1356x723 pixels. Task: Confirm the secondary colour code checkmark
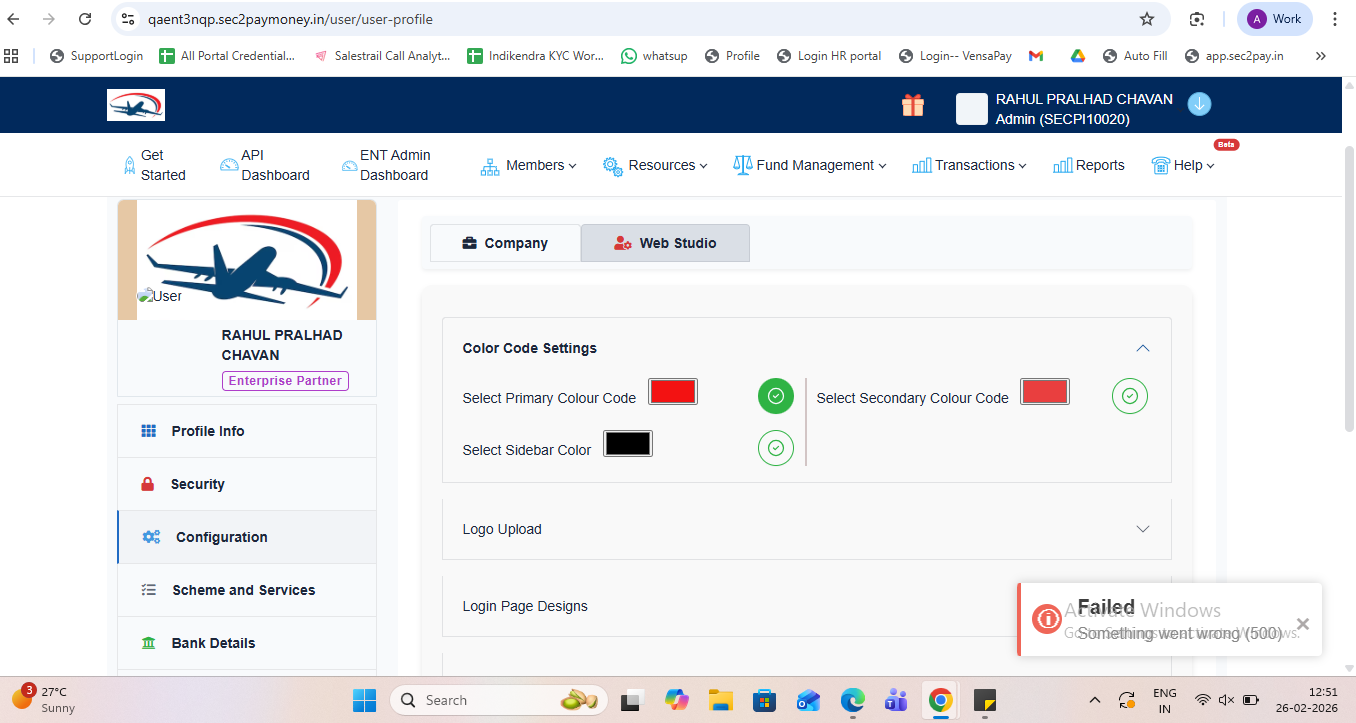tap(1129, 397)
